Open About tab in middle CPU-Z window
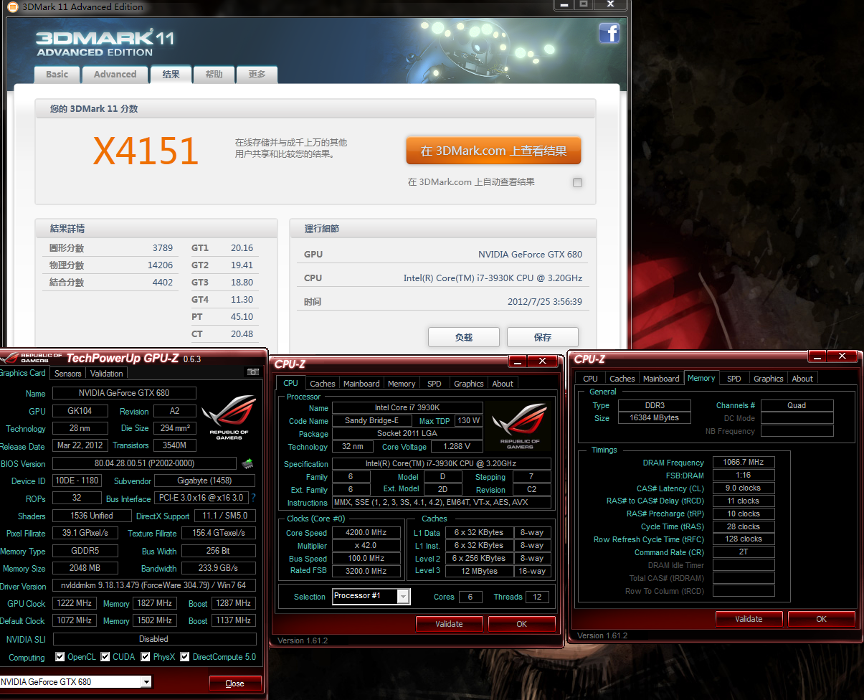864x700 pixels. (x=503, y=384)
